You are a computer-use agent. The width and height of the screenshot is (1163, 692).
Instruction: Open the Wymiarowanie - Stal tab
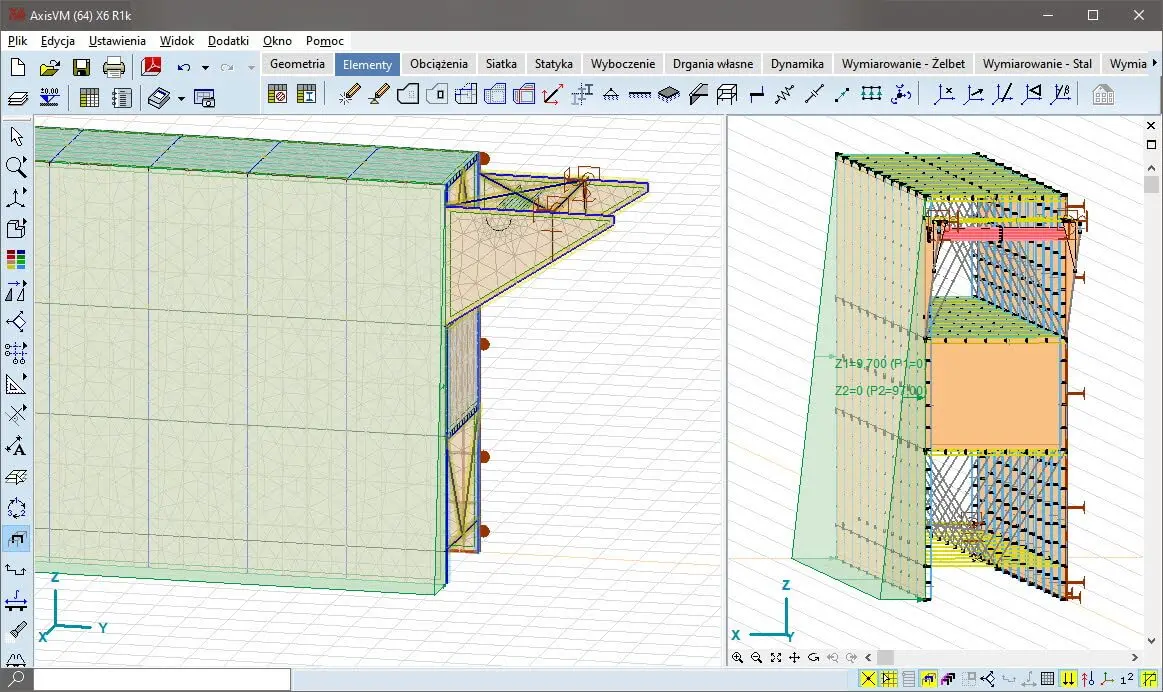pyautogui.click(x=1037, y=64)
